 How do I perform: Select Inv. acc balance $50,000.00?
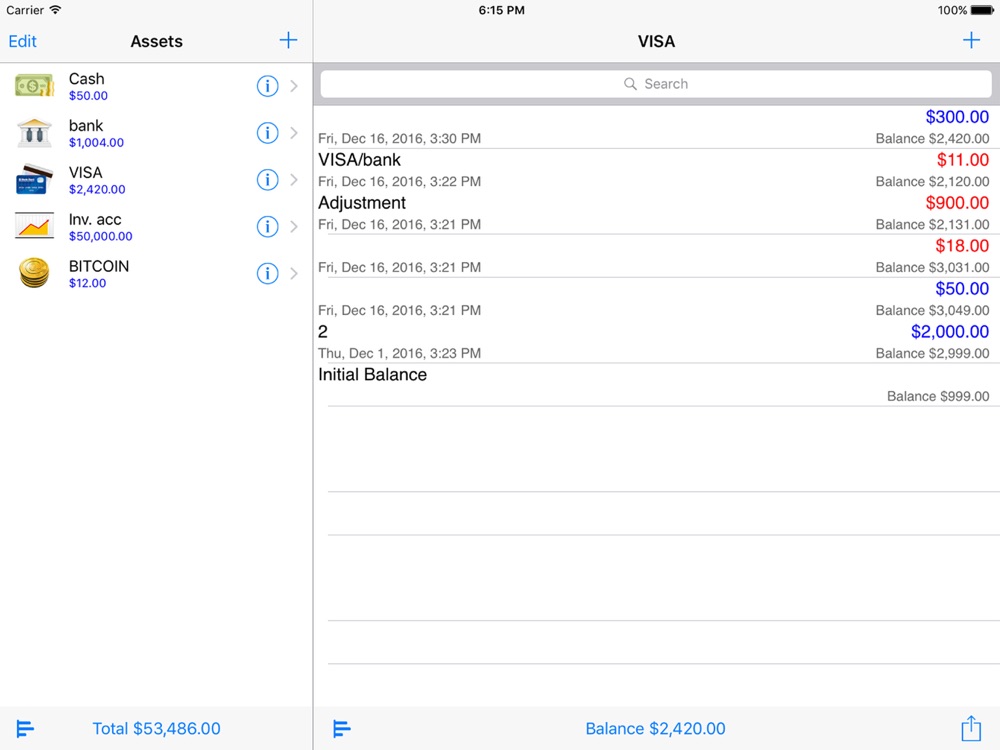101,236
